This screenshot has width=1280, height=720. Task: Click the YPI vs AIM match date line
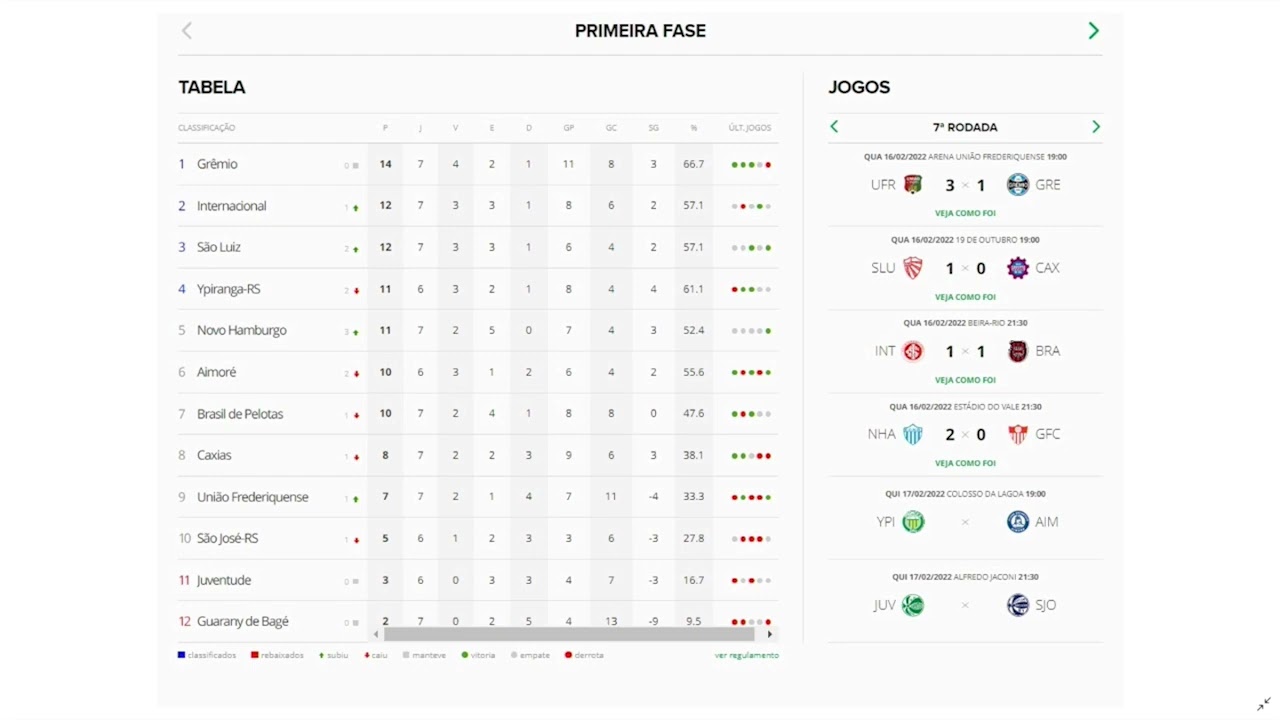pyautogui.click(x=965, y=494)
